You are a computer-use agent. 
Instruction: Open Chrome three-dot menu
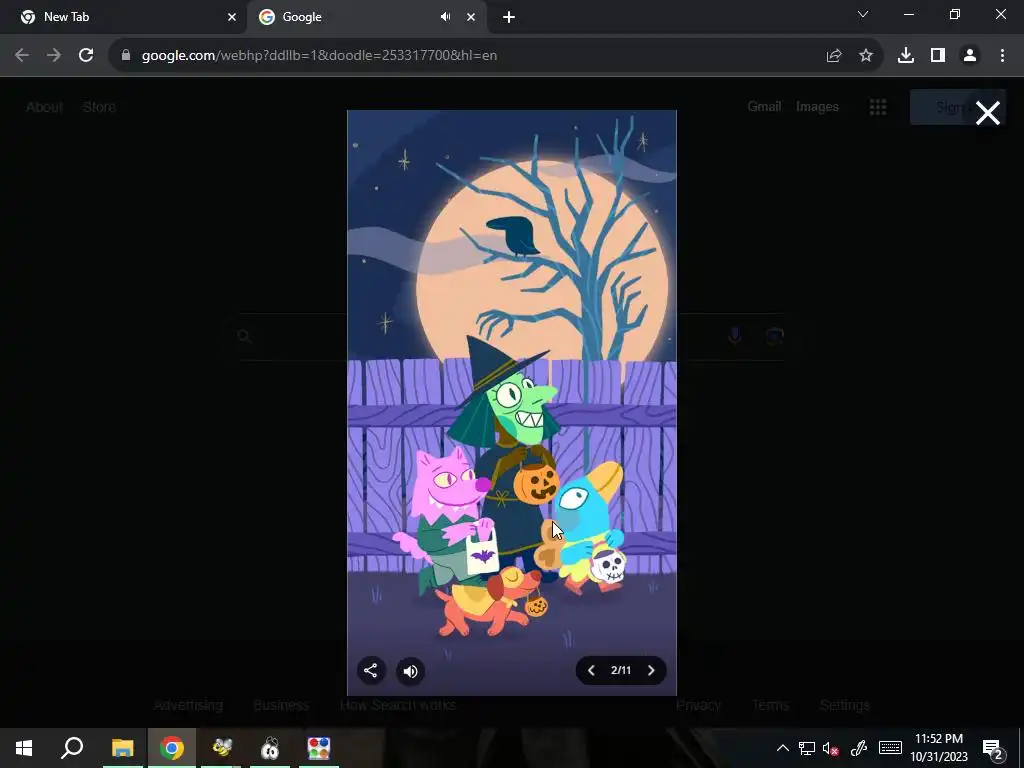click(1002, 56)
